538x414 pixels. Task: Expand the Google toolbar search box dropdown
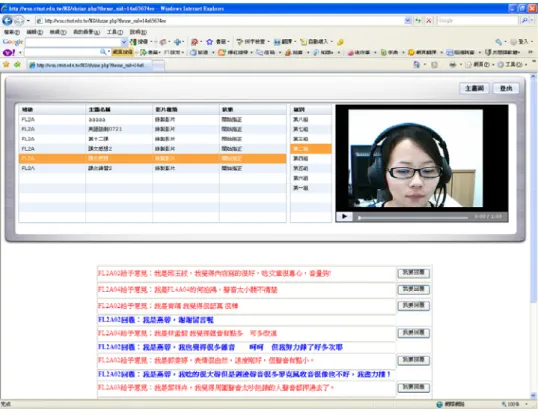pyautogui.click(x=124, y=42)
